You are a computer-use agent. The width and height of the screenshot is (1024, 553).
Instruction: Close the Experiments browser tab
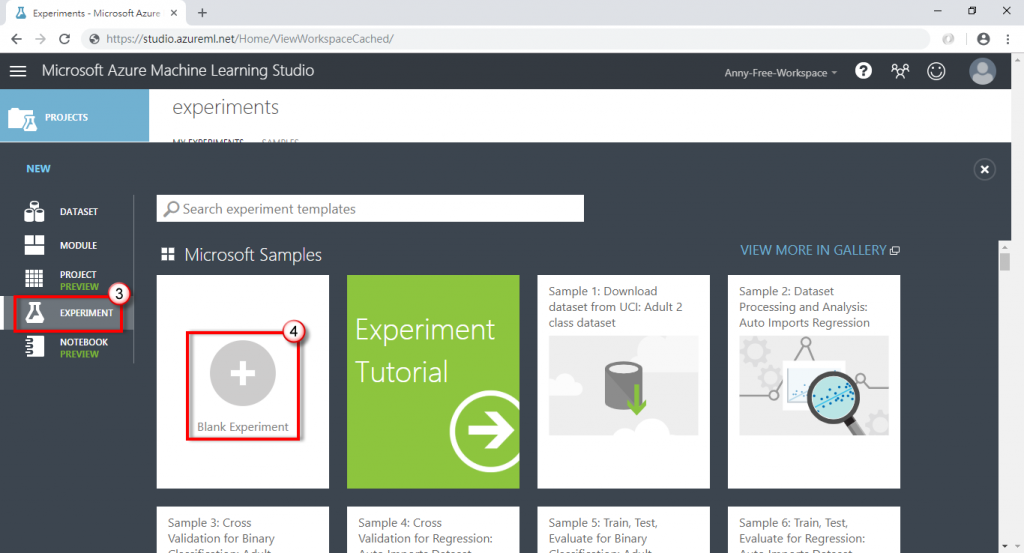[174, 12]
